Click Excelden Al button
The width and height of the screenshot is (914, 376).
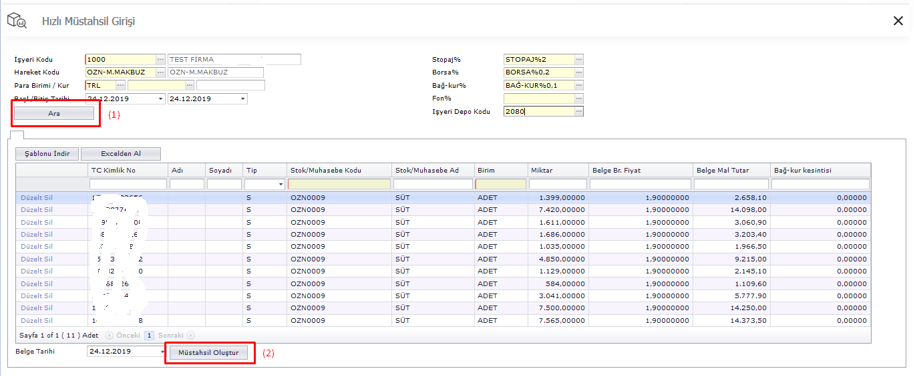pyautogui.click(x=121, y=154)
